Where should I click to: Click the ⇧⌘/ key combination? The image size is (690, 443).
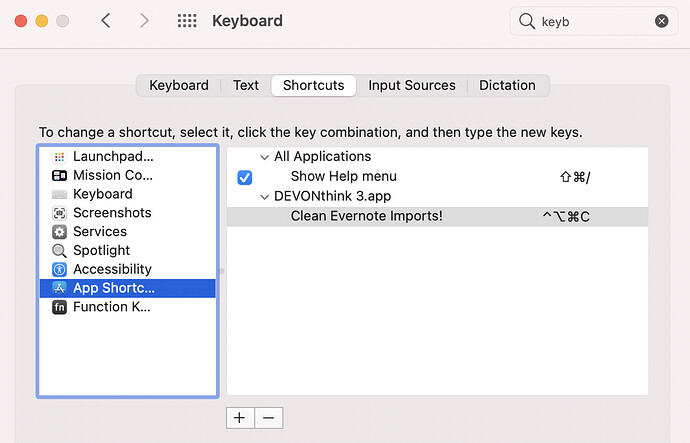[575, 177]
